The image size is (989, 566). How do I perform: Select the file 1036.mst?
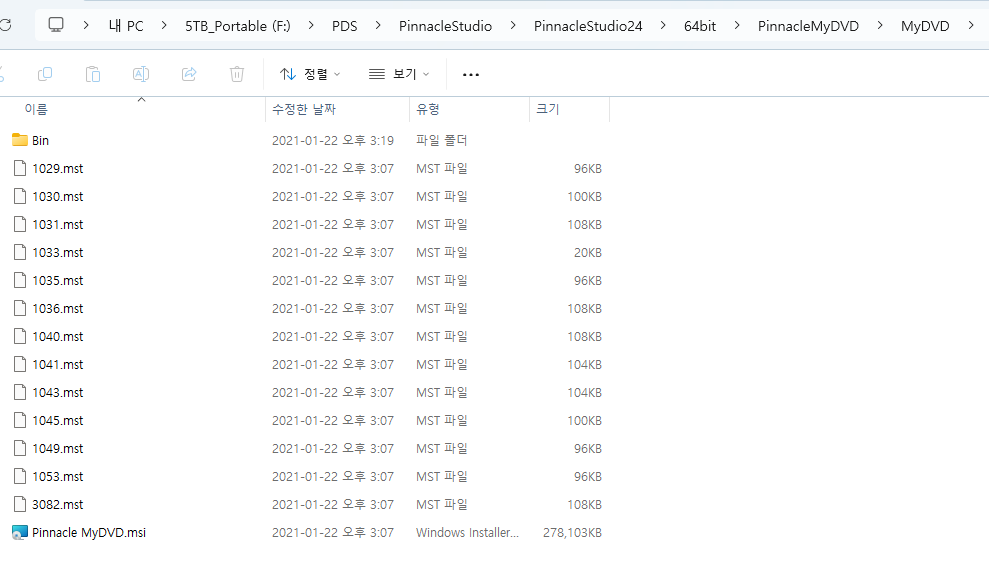(57, 309)
